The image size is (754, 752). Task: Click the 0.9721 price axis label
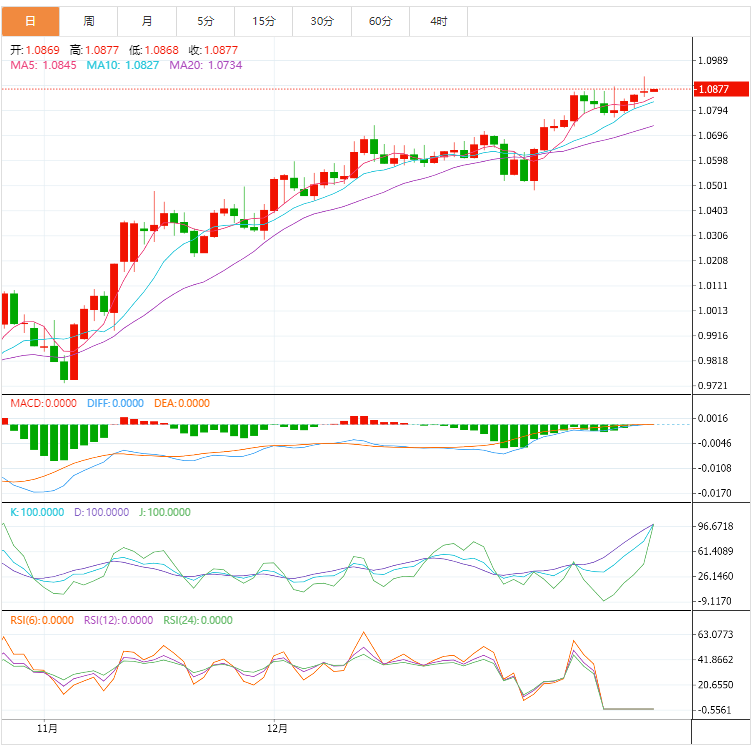(x=713, y=386)
